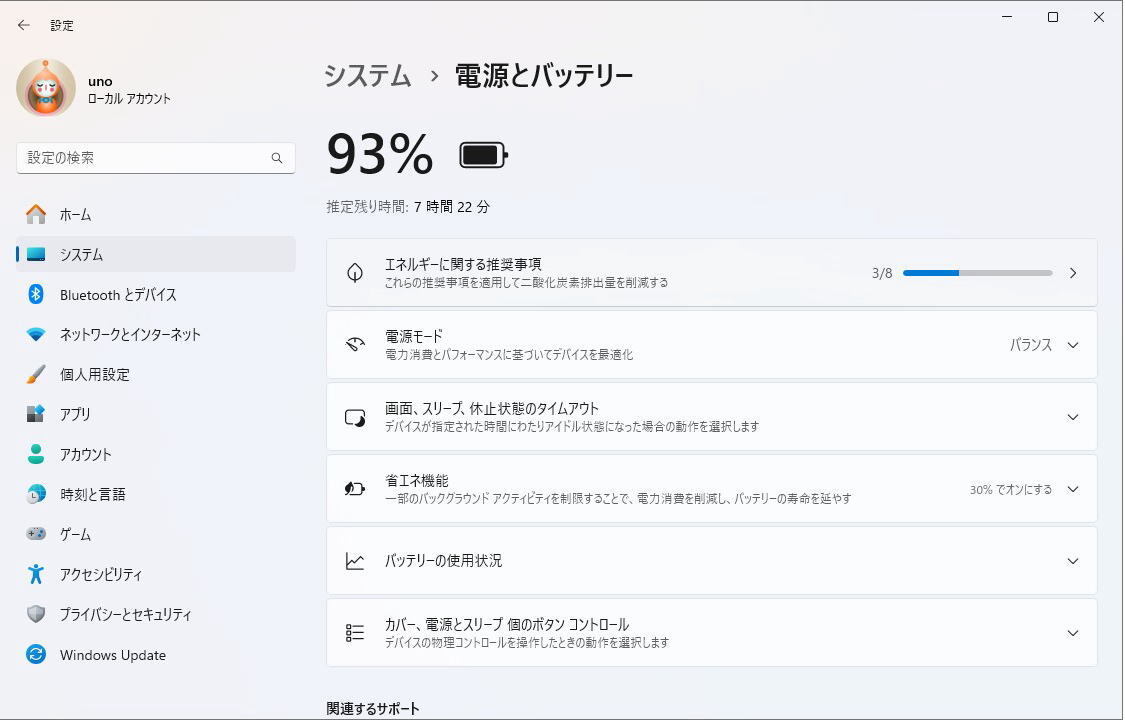Click the battery icon next to 93%
Image resolution: width=1125 pixels, height=720 pixels.
pos(482,155)
